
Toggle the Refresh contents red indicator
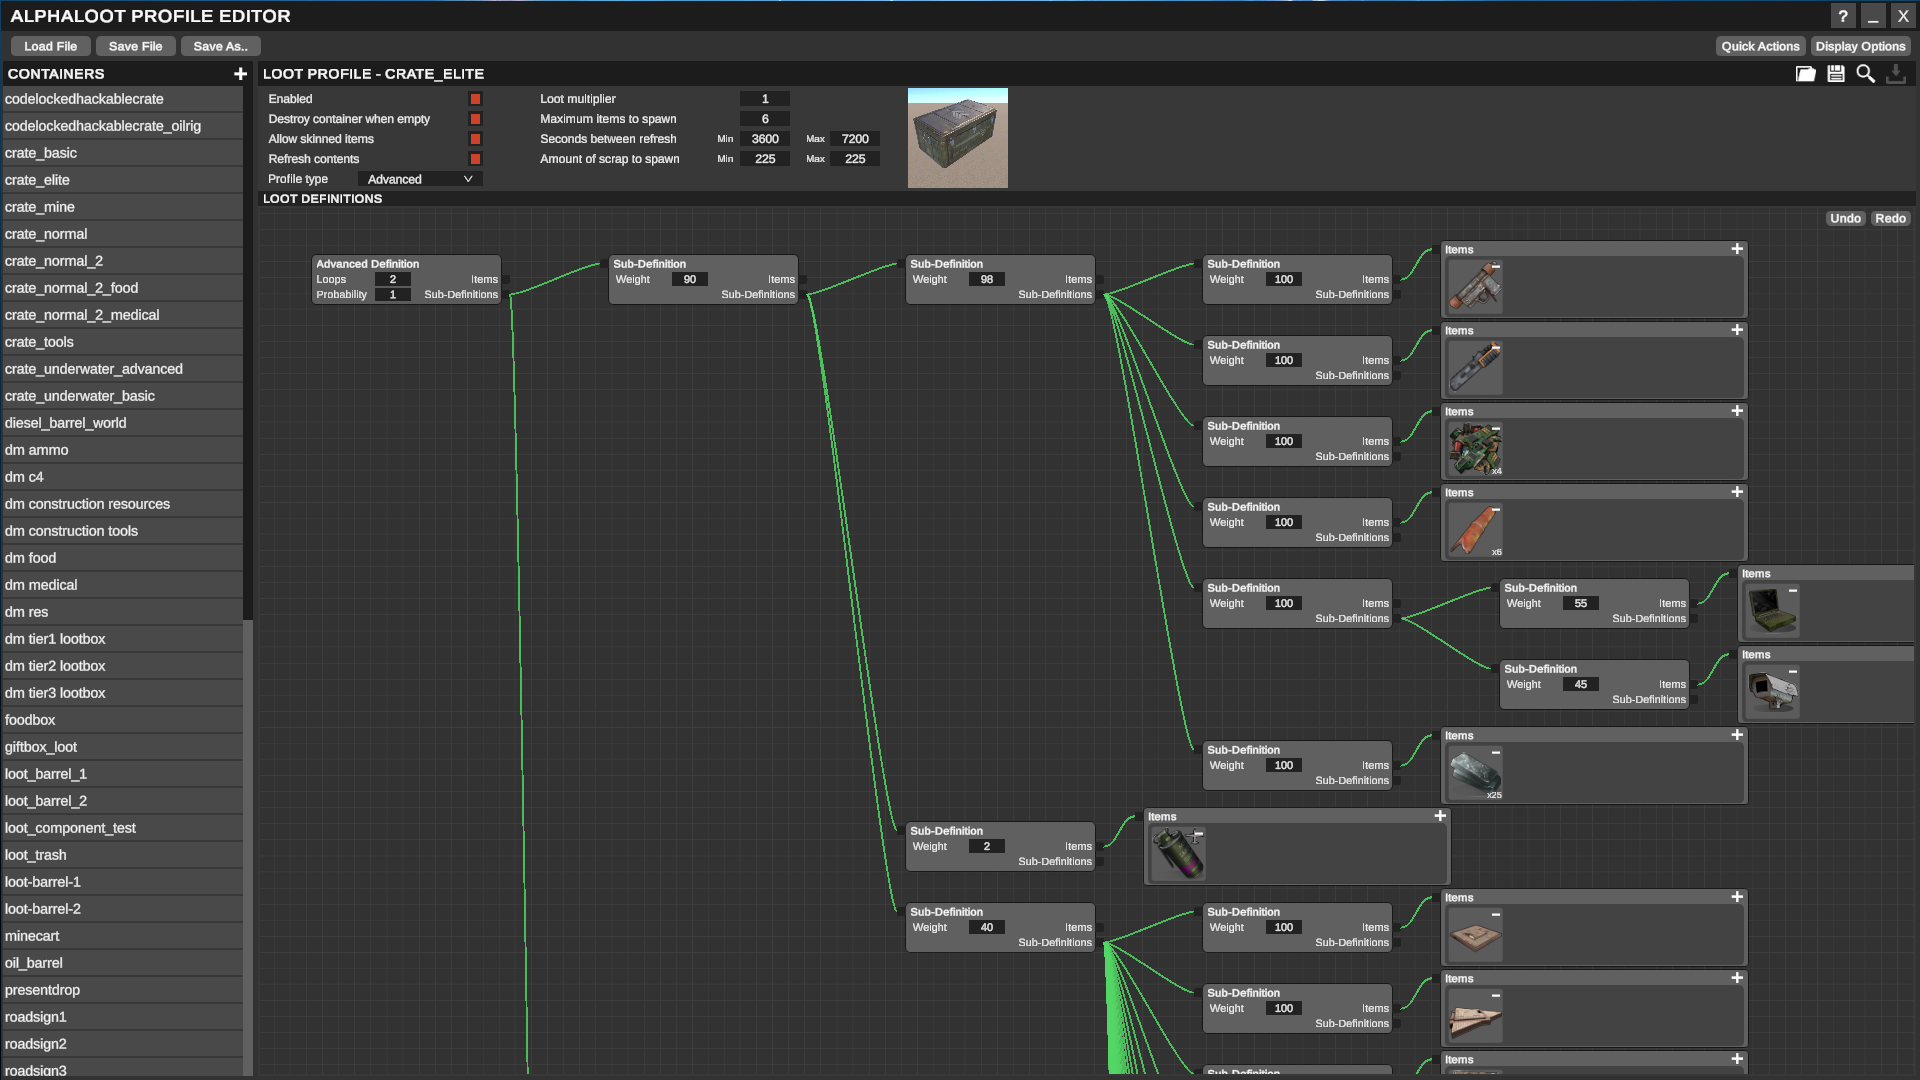pos(475,158)
